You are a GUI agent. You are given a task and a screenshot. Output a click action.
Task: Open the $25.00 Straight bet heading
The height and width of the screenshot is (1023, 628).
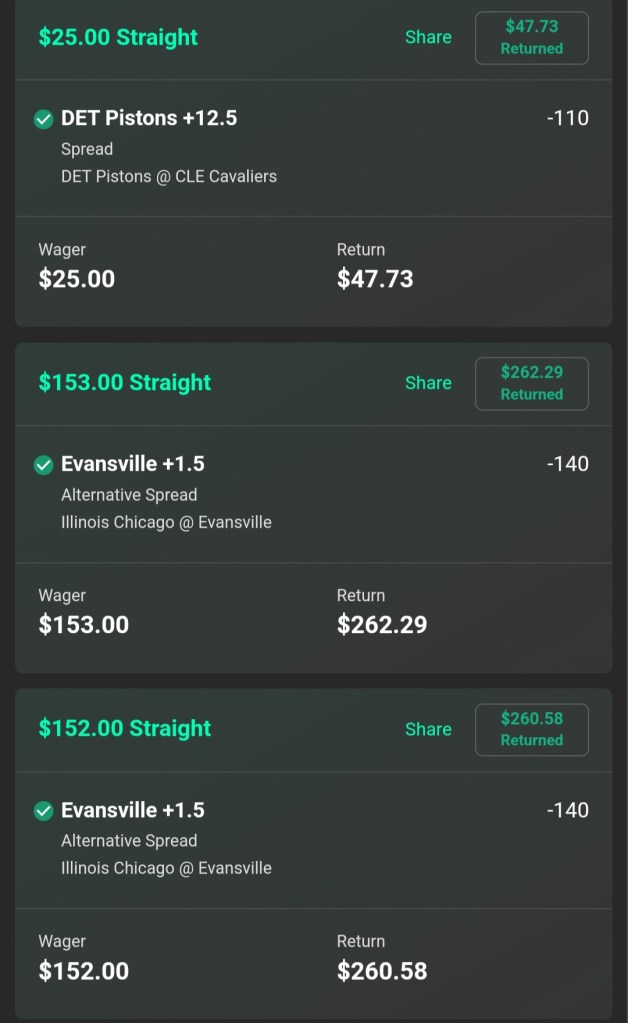point(118,37)
